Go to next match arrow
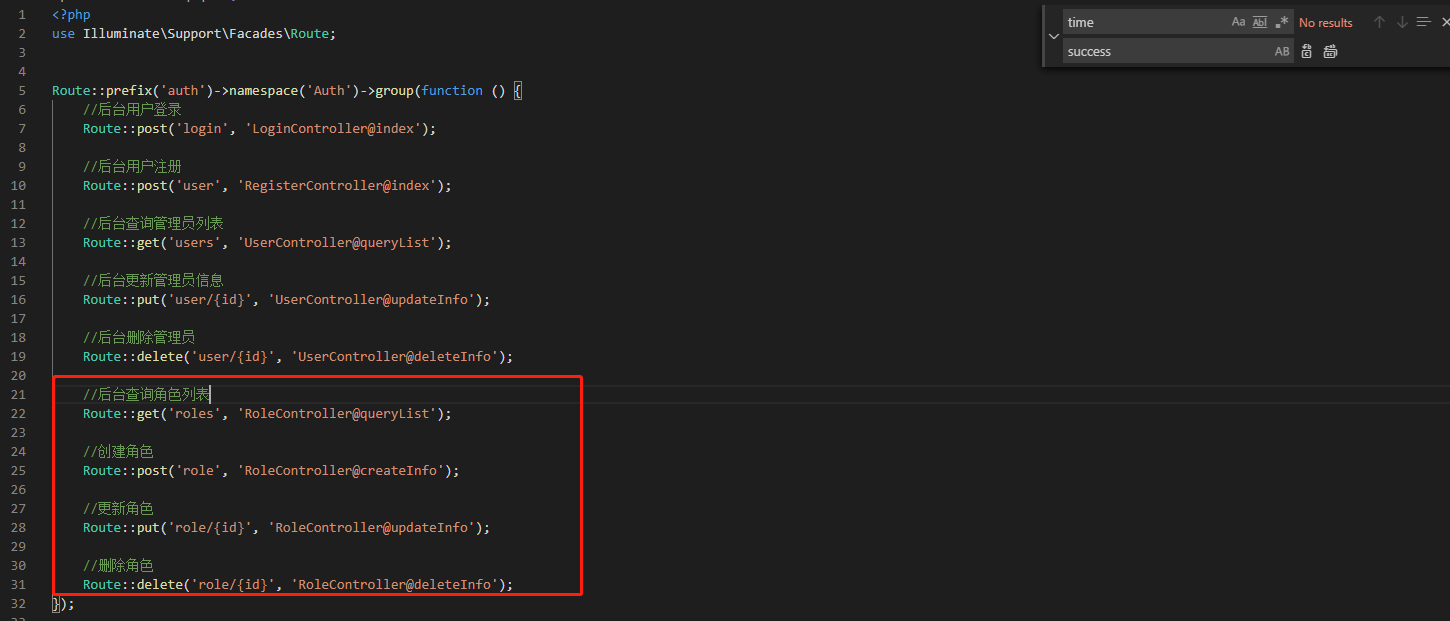Image resolution: width=1450 pixels, height=621 pixels. [1402, 22]
